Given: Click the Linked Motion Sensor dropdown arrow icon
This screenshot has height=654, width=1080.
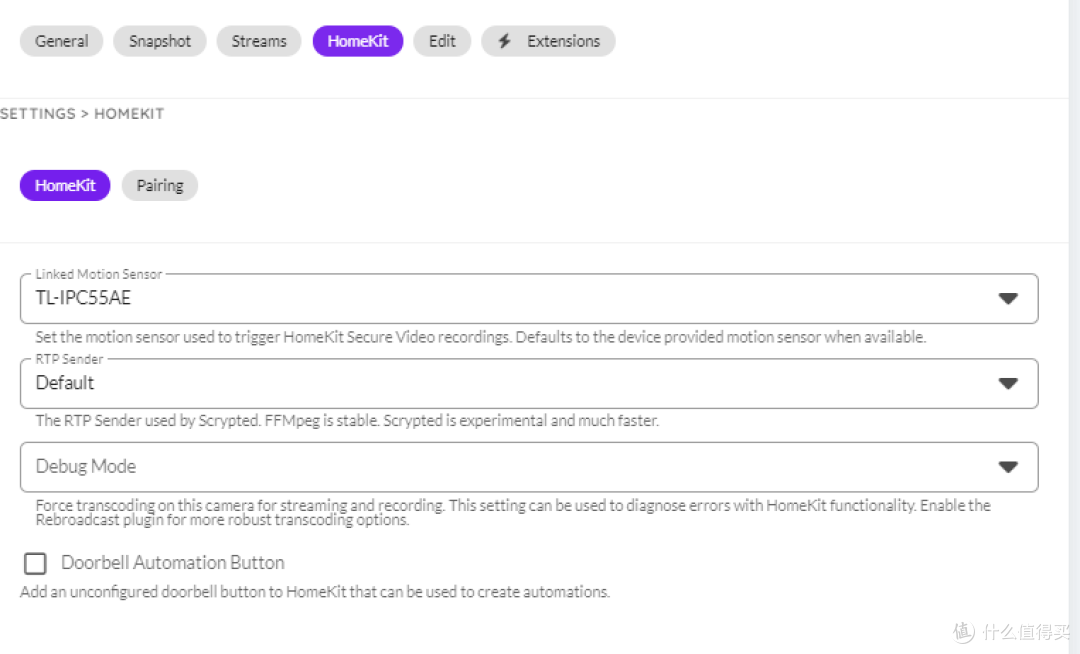Looking at the screenshot, I should coord(1008,298).
